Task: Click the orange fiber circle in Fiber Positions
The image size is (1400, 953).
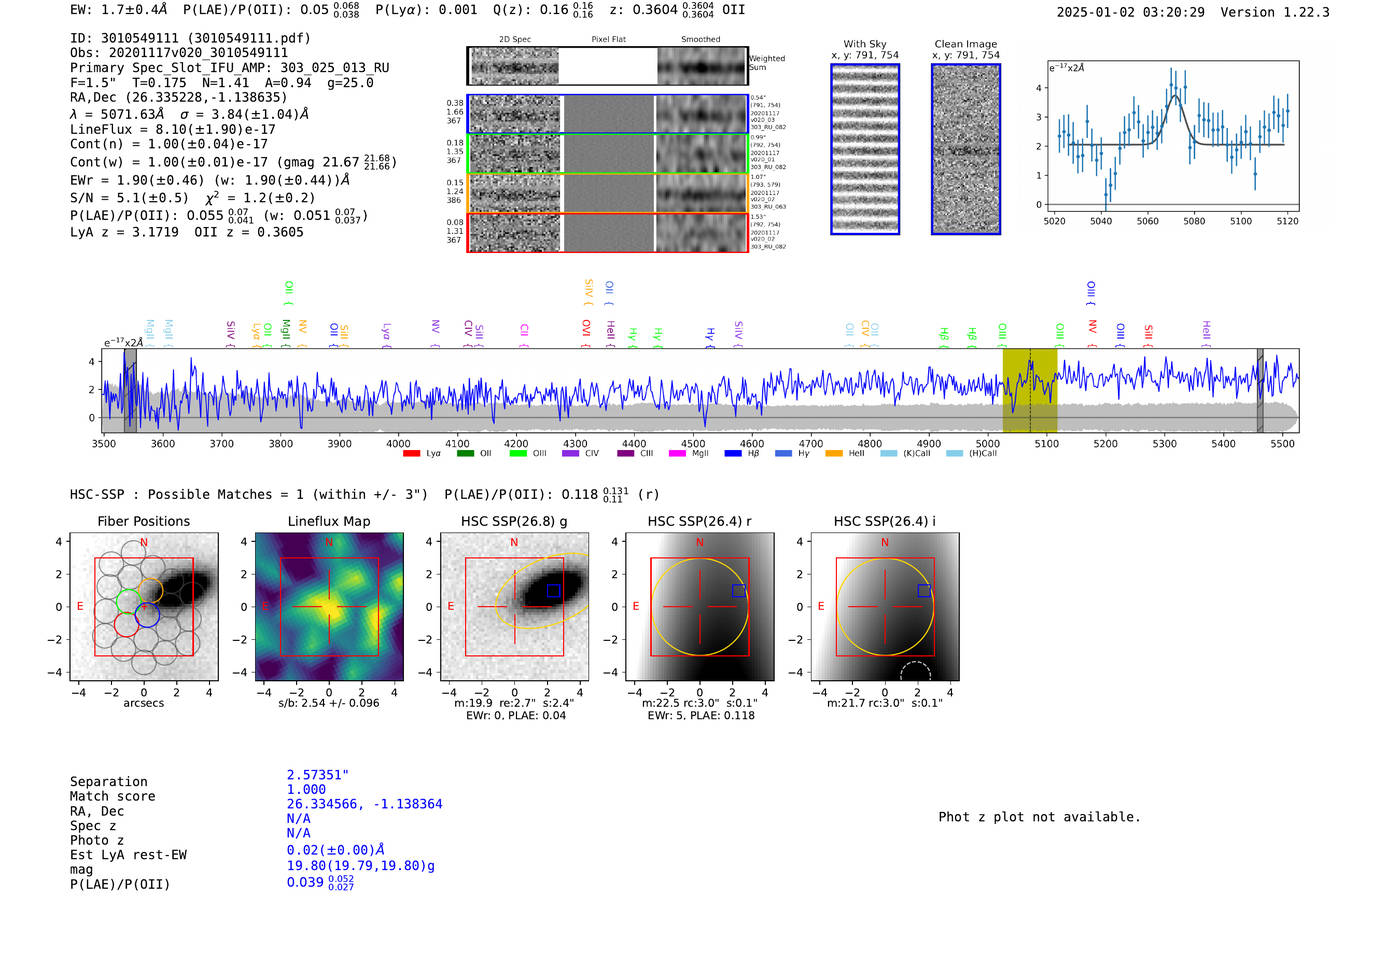Action: pyautogui.click(x=150, y=590)
